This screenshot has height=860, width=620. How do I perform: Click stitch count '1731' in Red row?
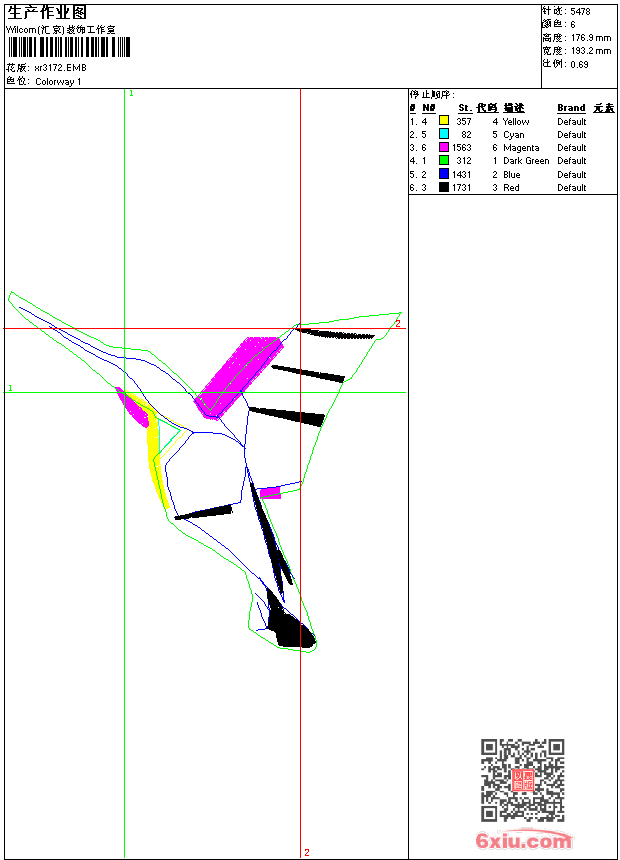[x=462, y=188]
